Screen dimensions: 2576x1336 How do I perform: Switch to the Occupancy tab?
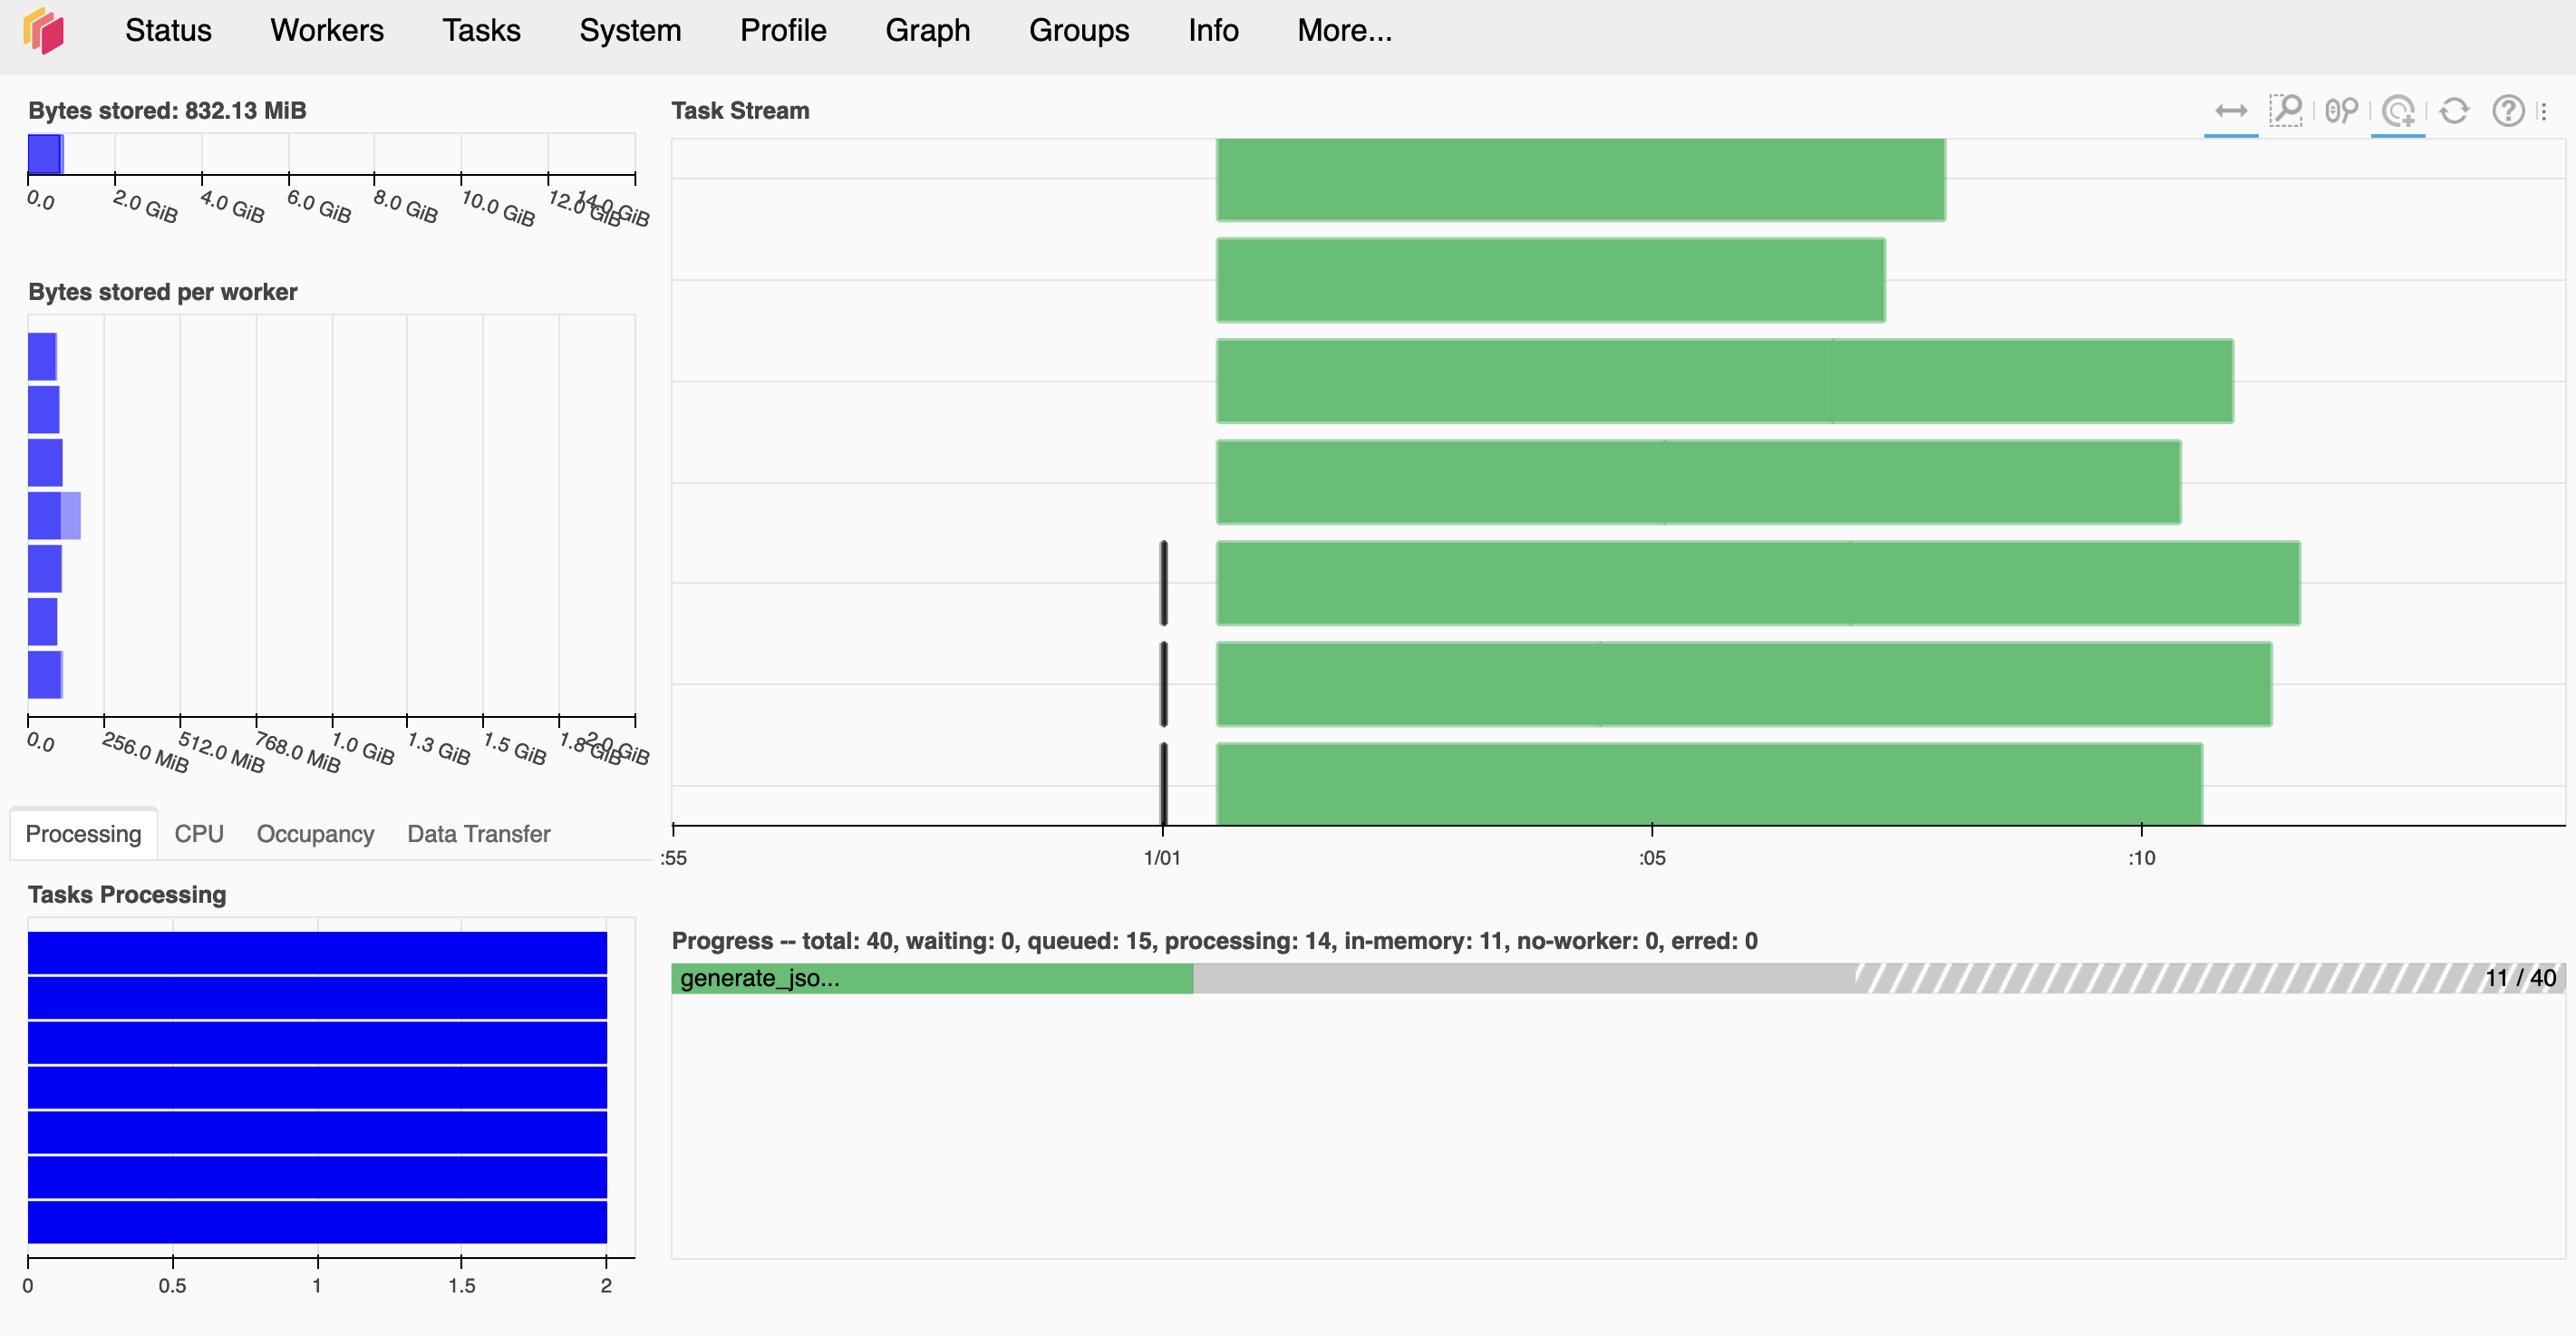click(x=315, y=834)
